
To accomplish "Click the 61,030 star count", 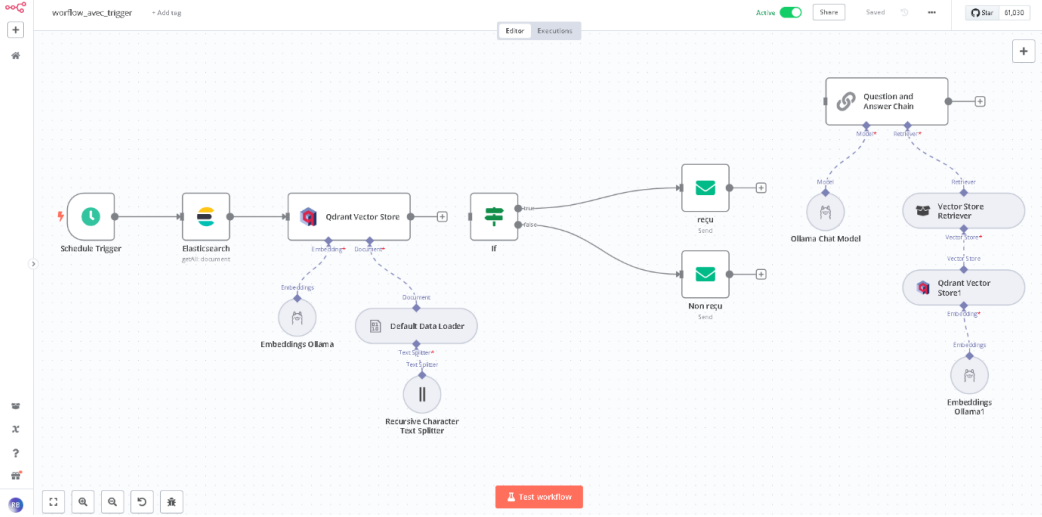I will click(x=1015, y=12).
